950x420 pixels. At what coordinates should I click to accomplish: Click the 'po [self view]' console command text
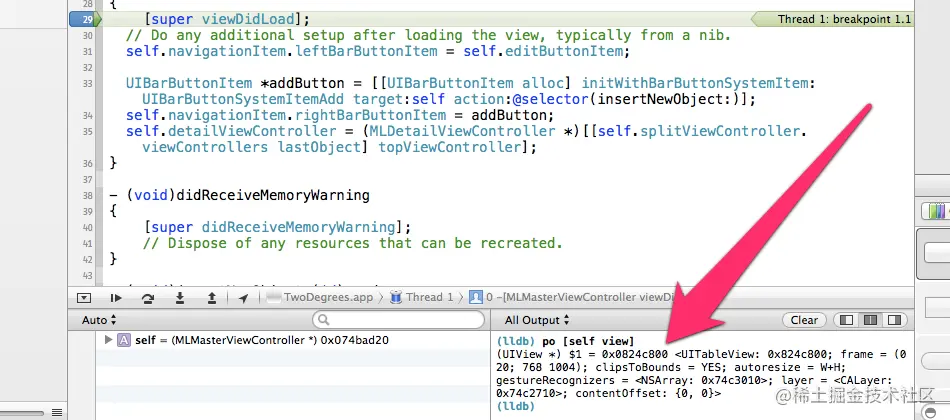(588, 341)
